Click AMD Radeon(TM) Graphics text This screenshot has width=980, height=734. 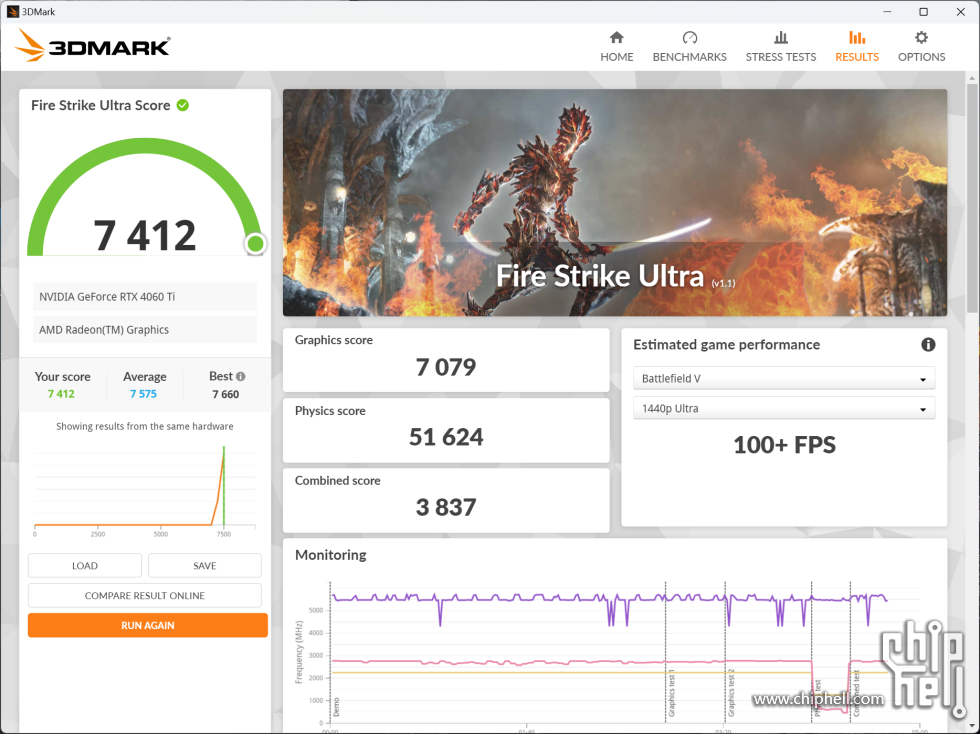tap(104, 329)
